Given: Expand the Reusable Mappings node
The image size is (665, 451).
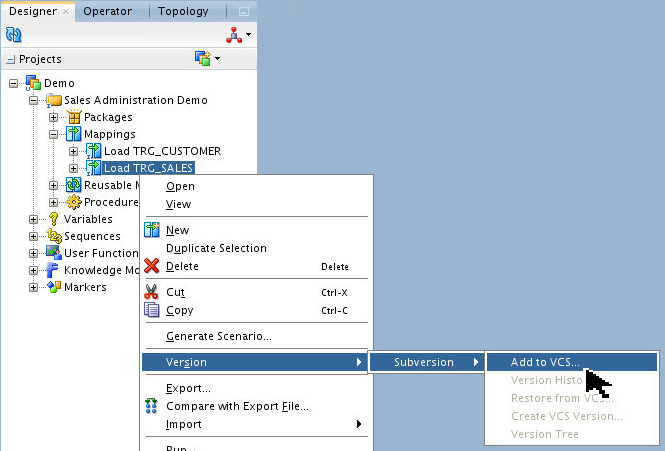Looking at the screenshot, I should pyautogui.click(x=53, y=185).
